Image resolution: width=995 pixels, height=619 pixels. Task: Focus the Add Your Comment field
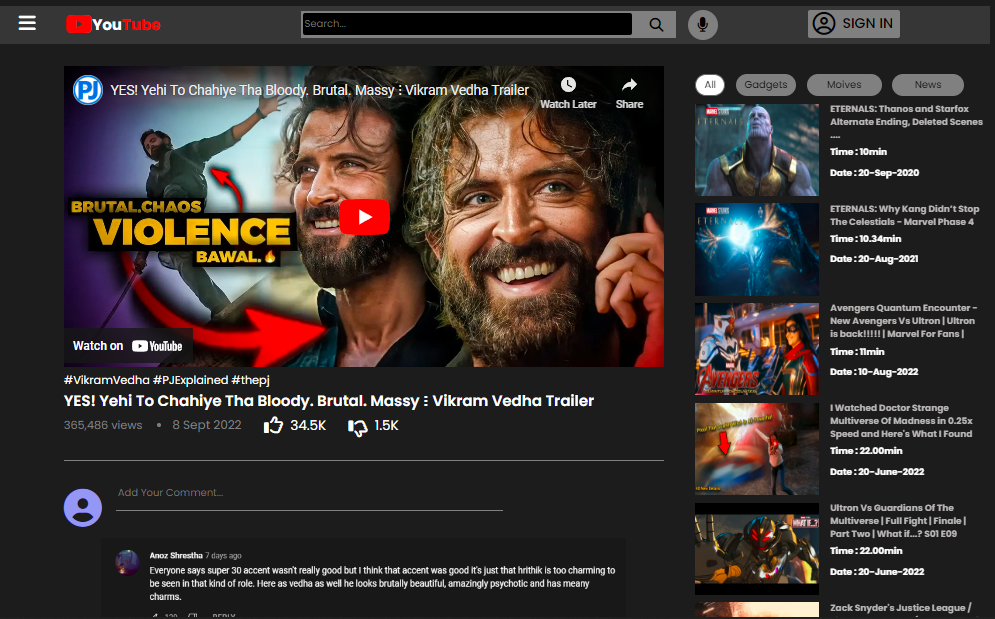click(309, 493)
